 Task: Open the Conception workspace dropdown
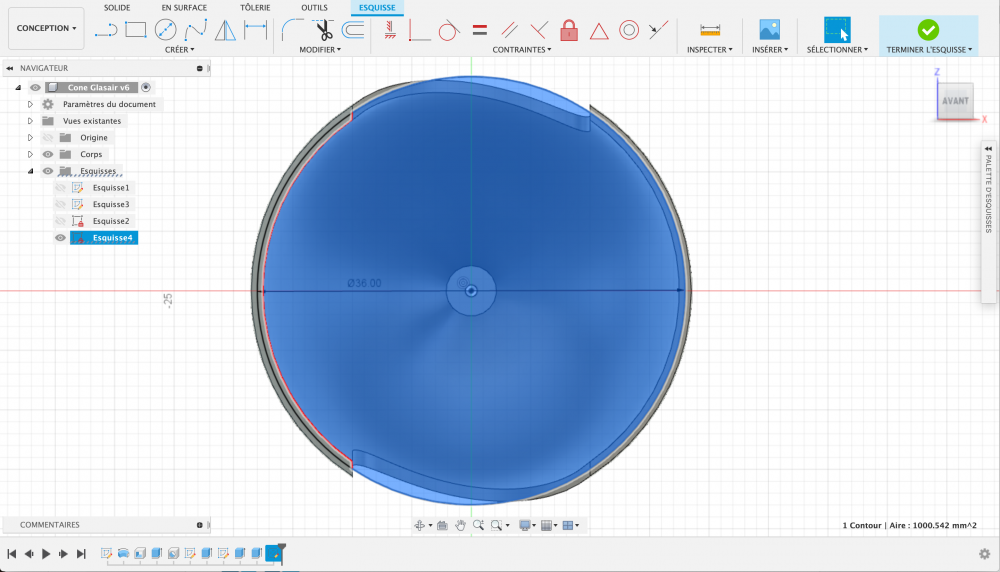coord(46,28)
